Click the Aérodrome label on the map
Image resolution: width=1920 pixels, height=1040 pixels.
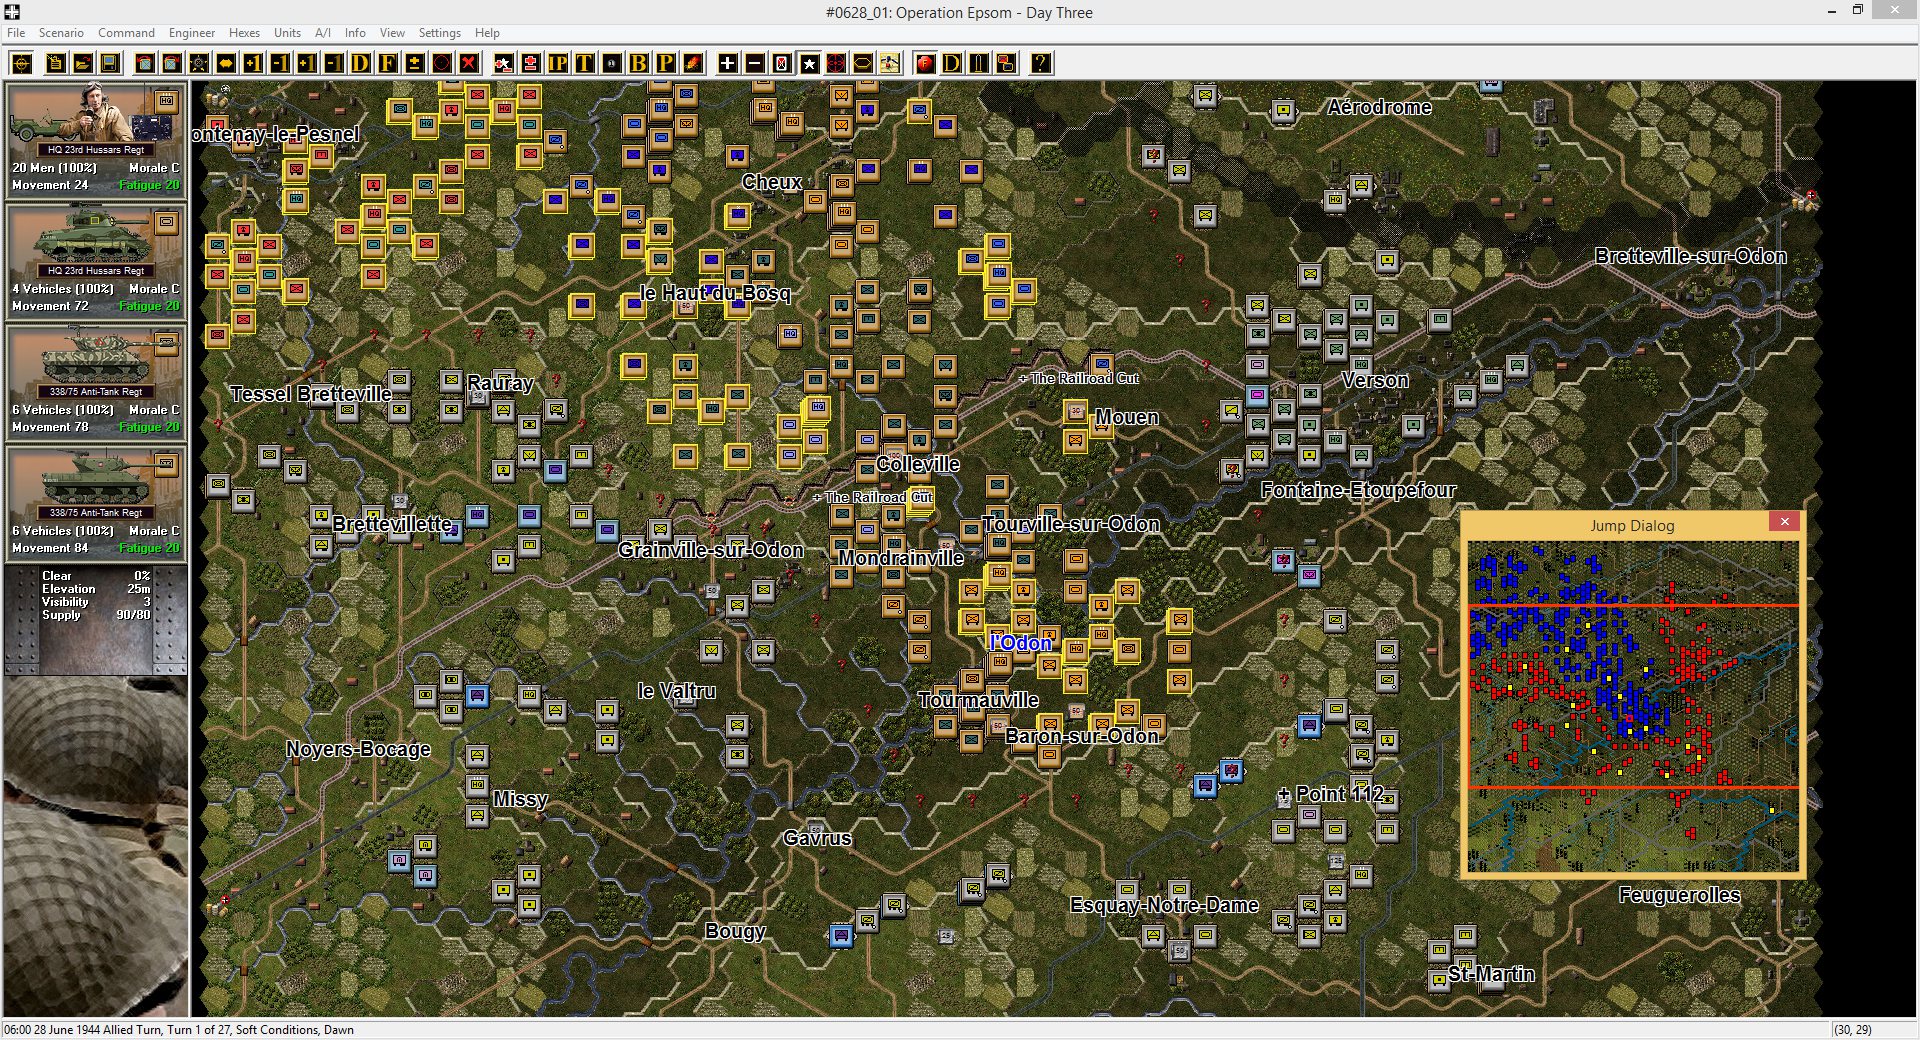tap(1380, 107)
